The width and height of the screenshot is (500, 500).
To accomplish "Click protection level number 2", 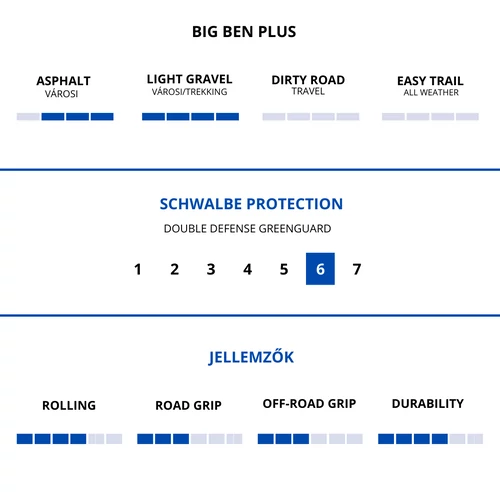I will coord(174,269).
